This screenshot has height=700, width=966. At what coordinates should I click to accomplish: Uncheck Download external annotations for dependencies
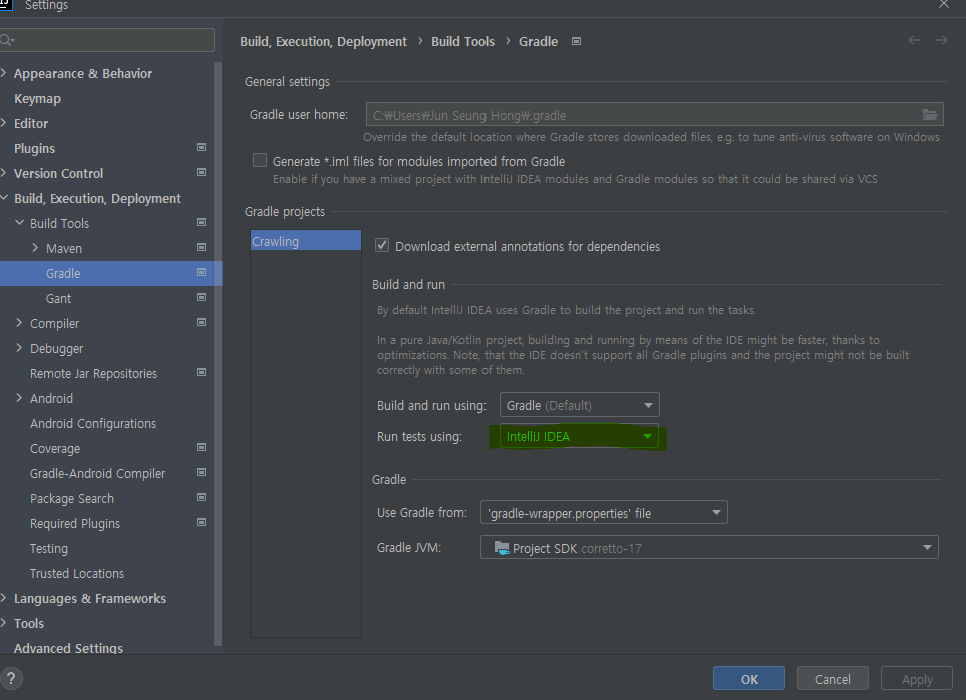[381, 245]
